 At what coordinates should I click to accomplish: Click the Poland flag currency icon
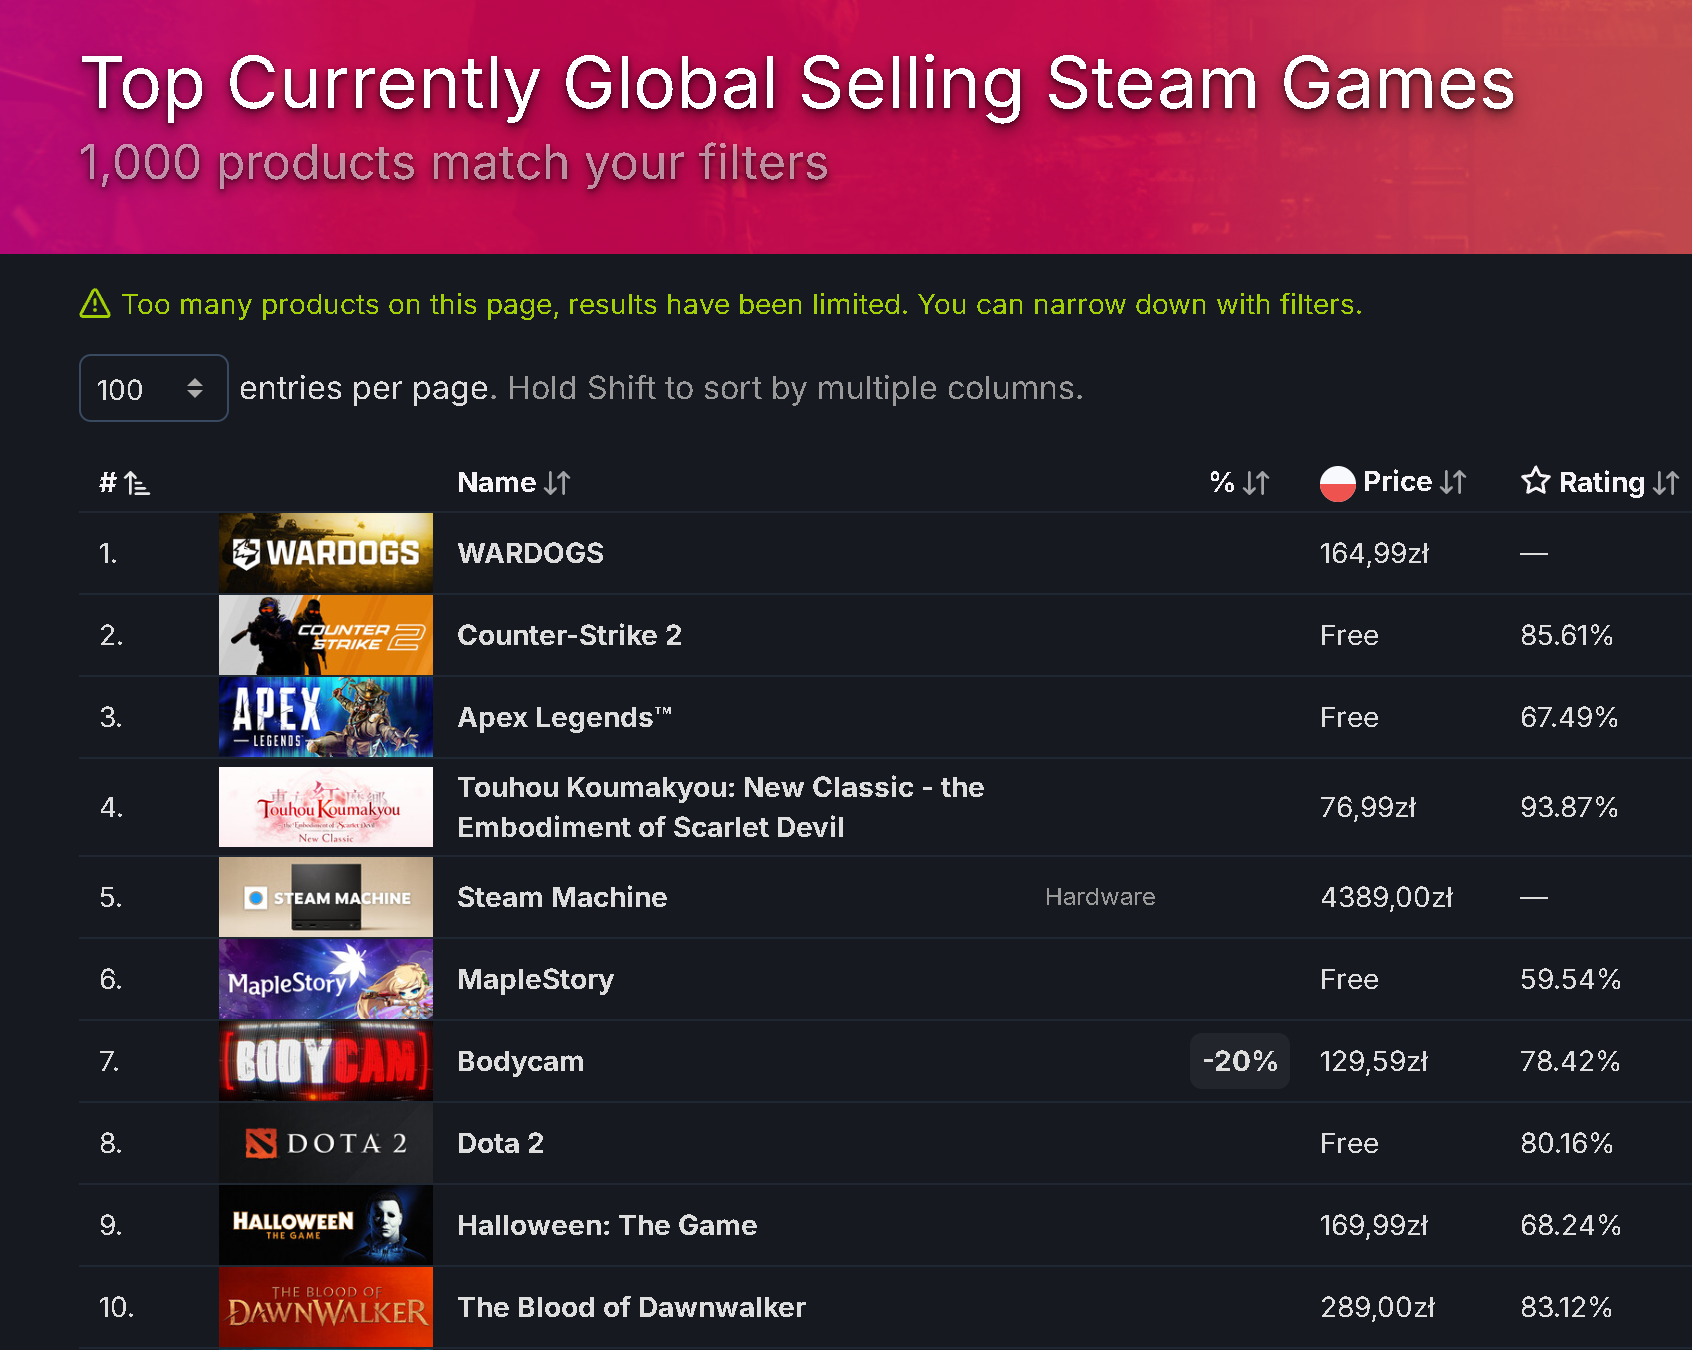pos(1338,483)
